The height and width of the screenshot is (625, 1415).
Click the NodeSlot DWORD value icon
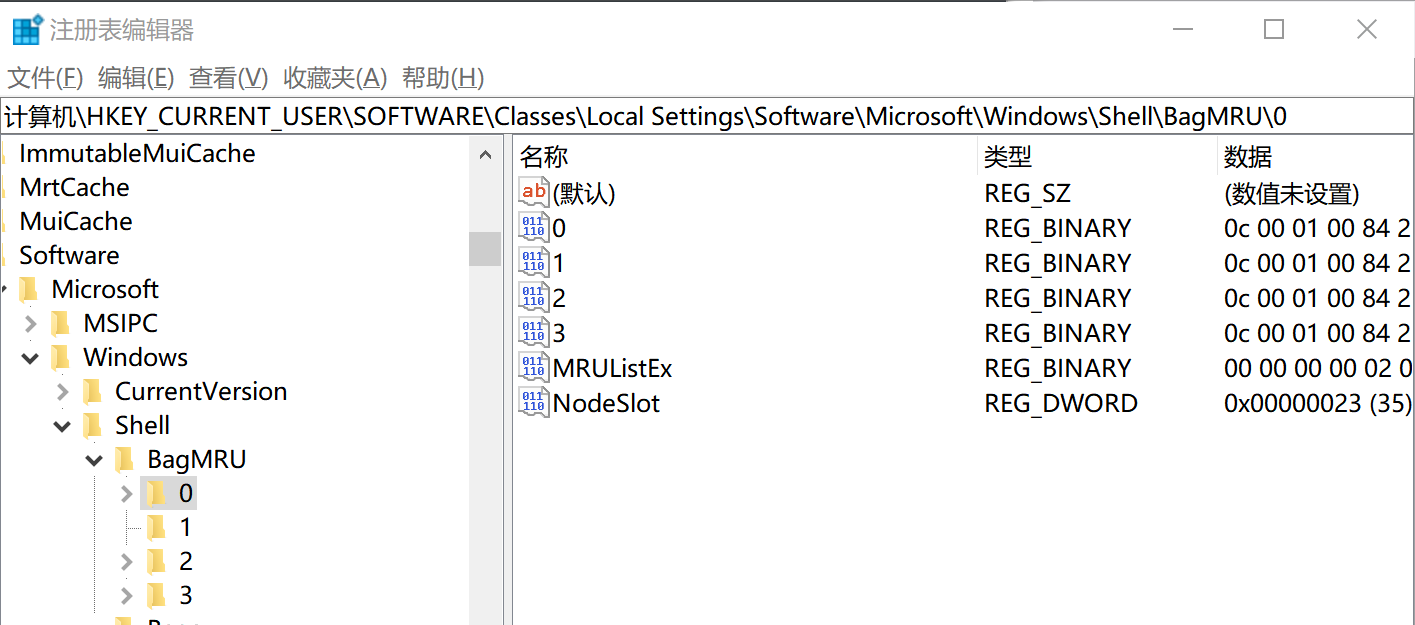(534, 403)
